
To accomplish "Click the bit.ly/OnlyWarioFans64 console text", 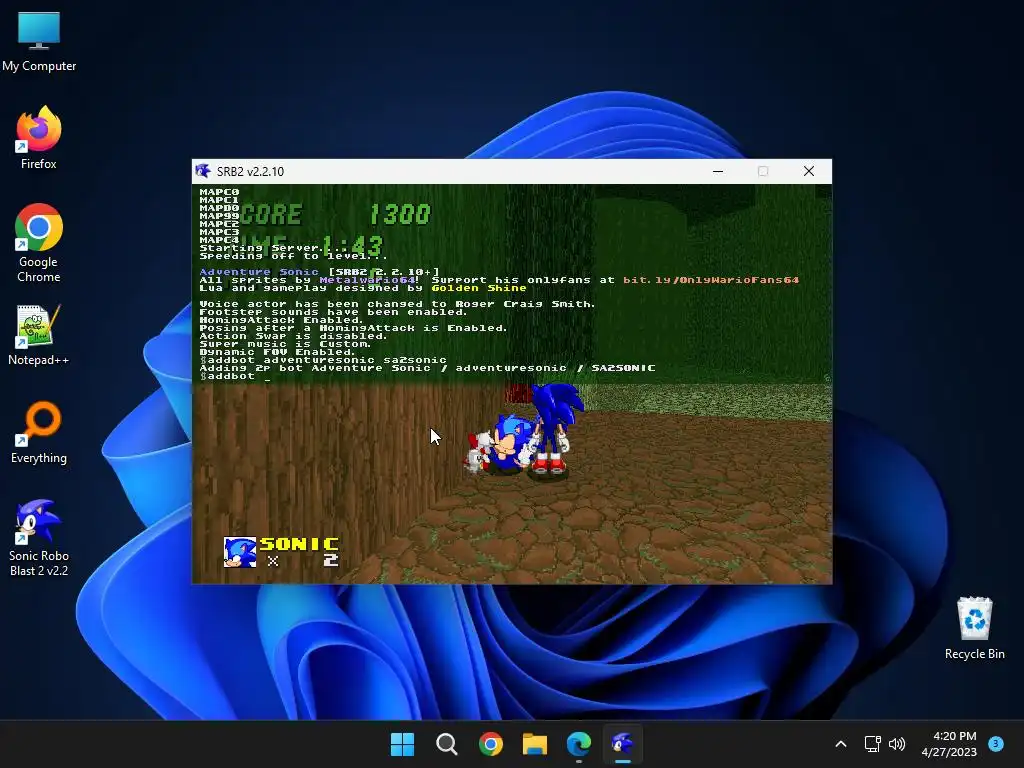I will pyautogui.click(x=711, y=280).
